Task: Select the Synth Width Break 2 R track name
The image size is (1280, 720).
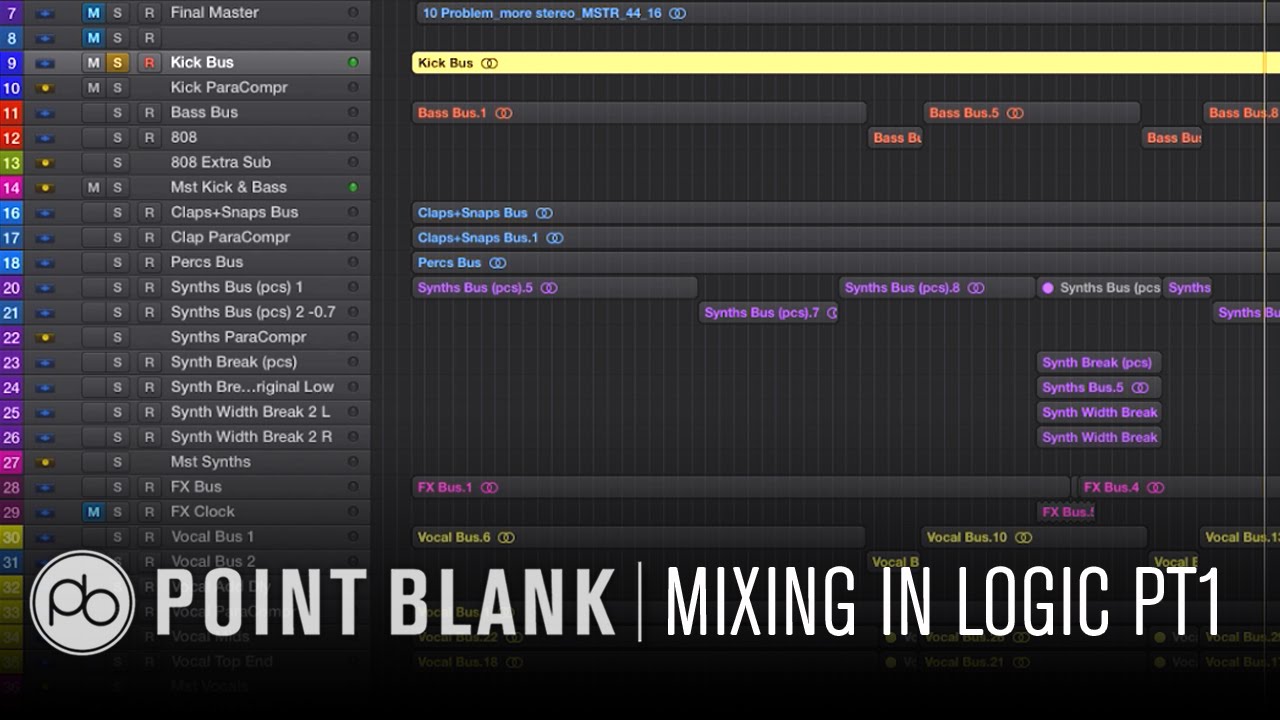Action: click(x=251, y=438)
